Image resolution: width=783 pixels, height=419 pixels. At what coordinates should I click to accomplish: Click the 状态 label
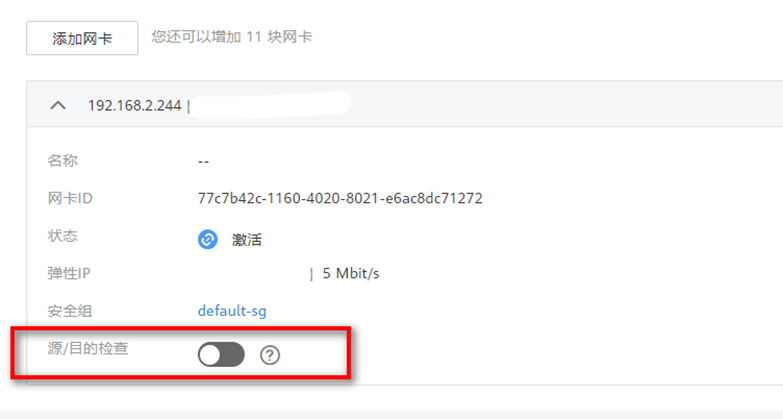(62, 236)
